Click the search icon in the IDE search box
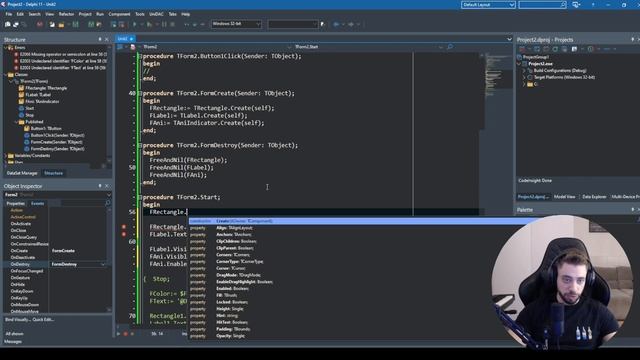 coord(563,4)
